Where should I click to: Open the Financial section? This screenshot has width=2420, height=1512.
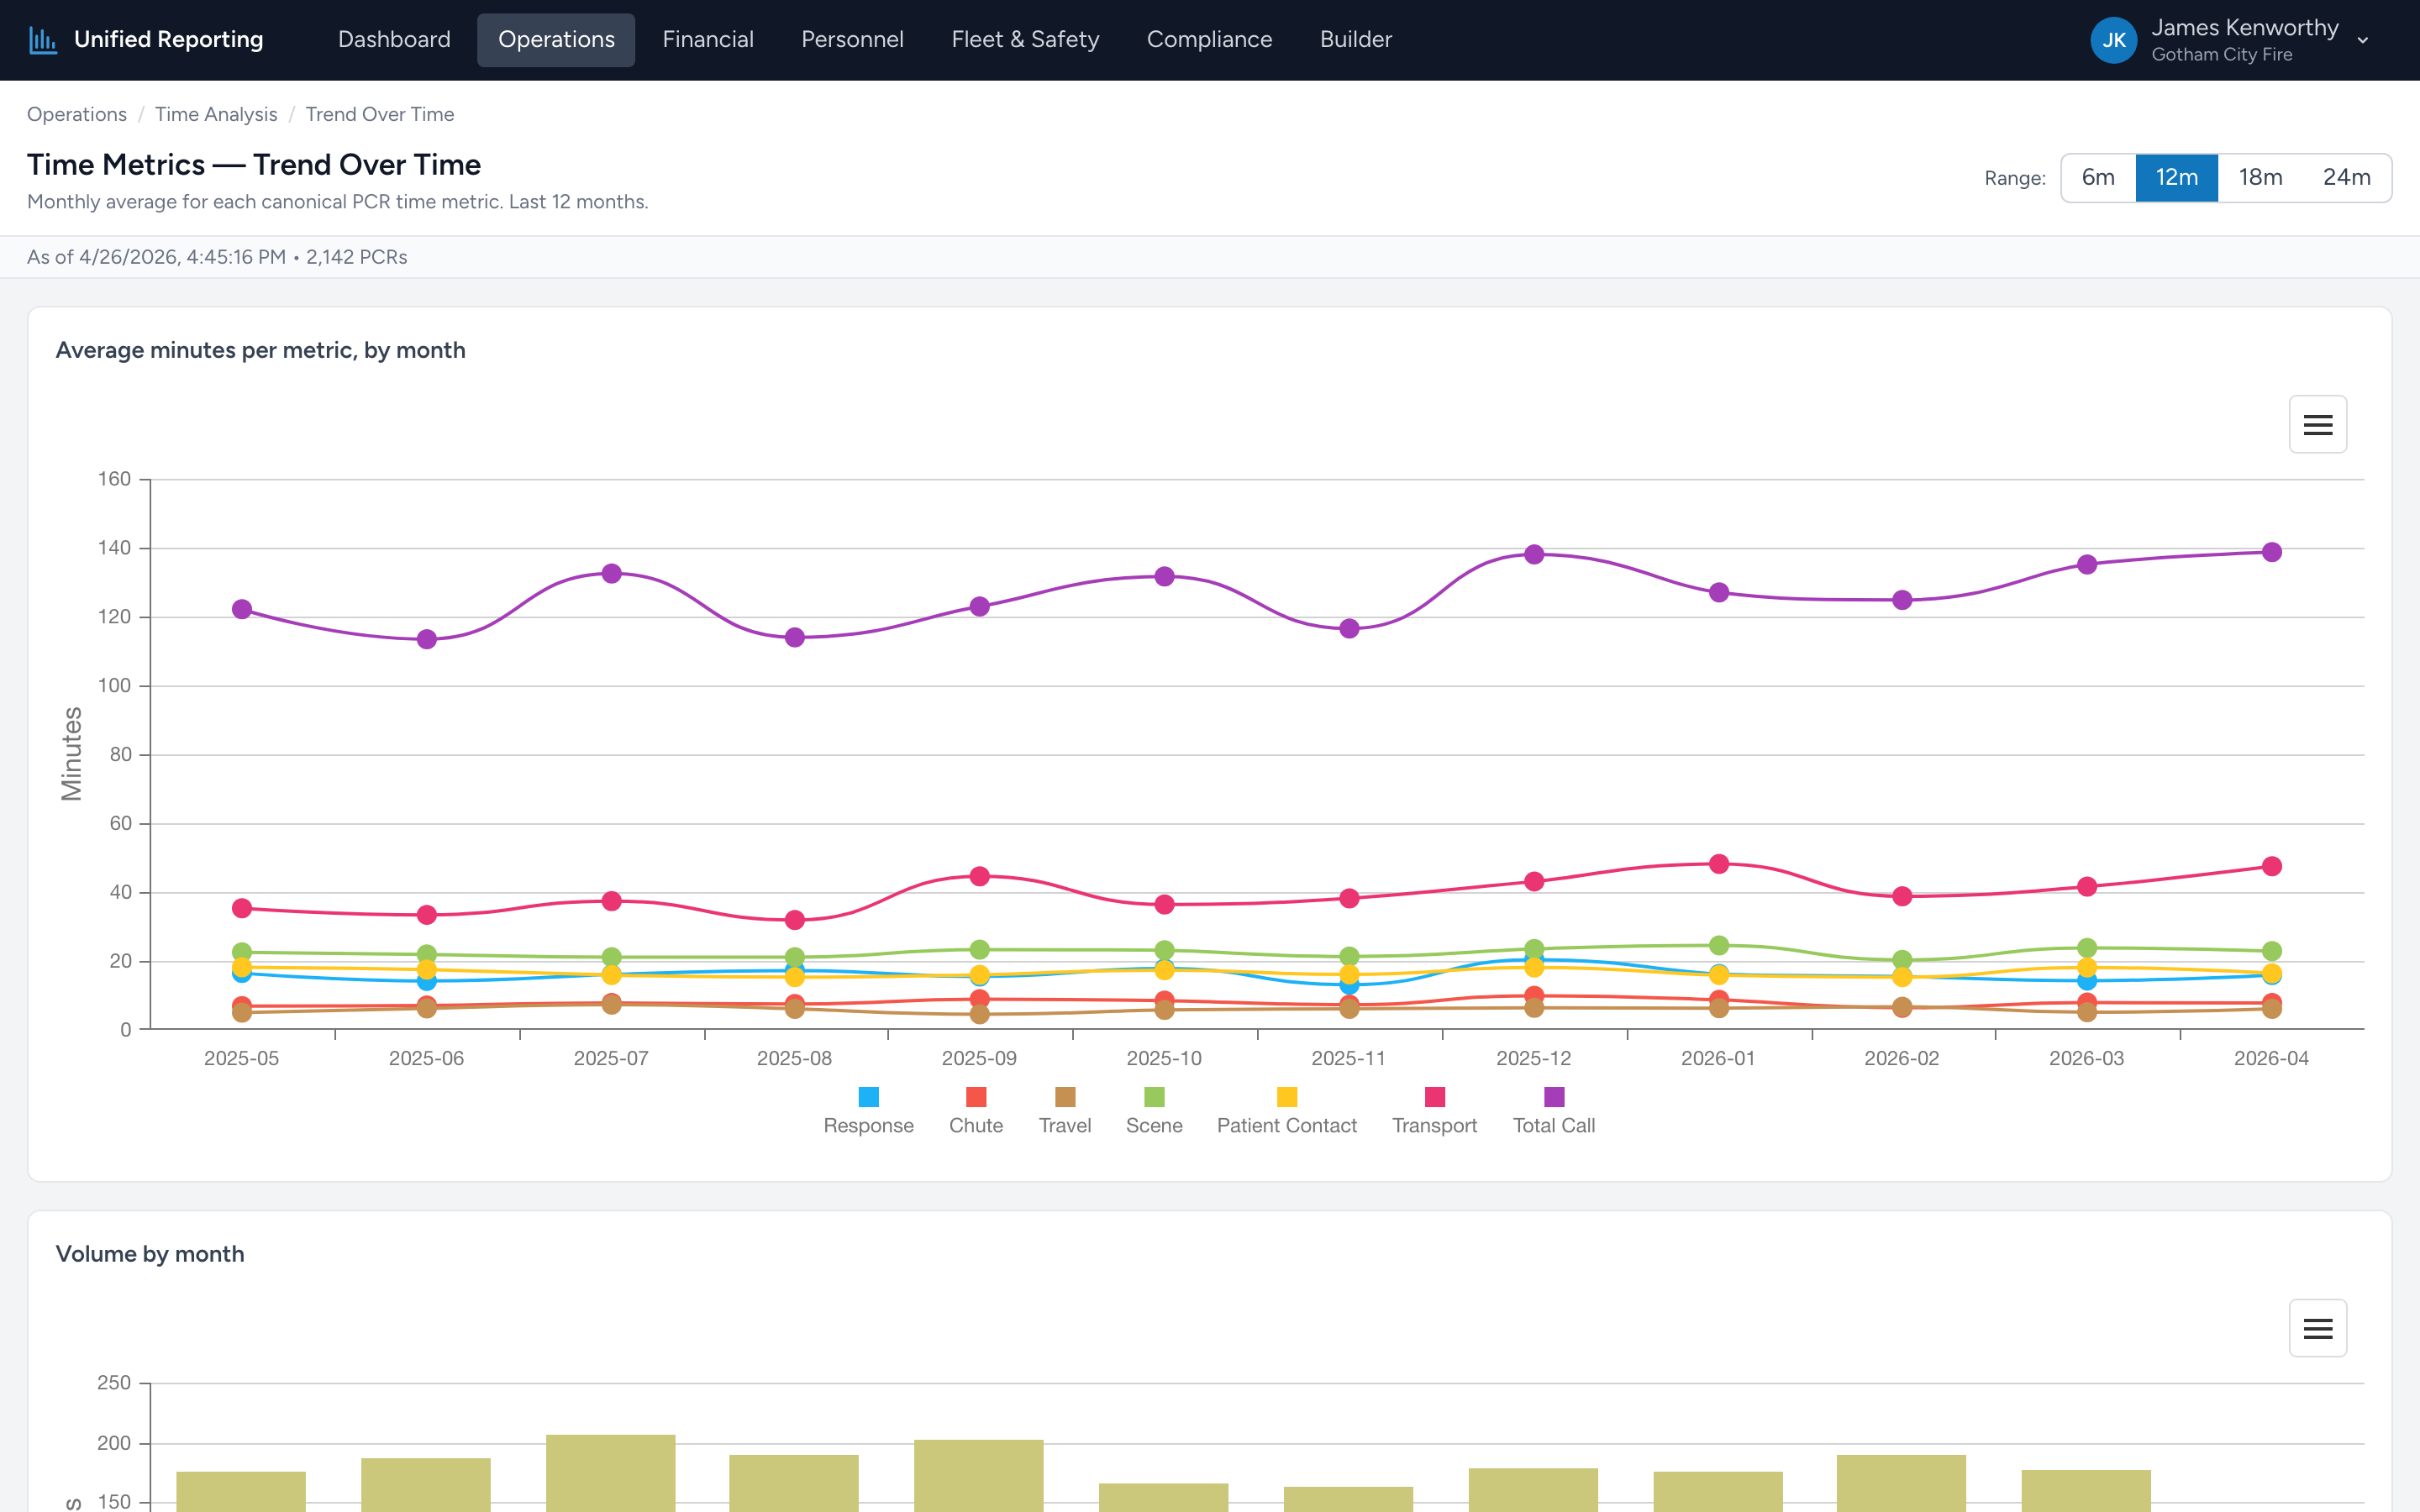point(708,40)
